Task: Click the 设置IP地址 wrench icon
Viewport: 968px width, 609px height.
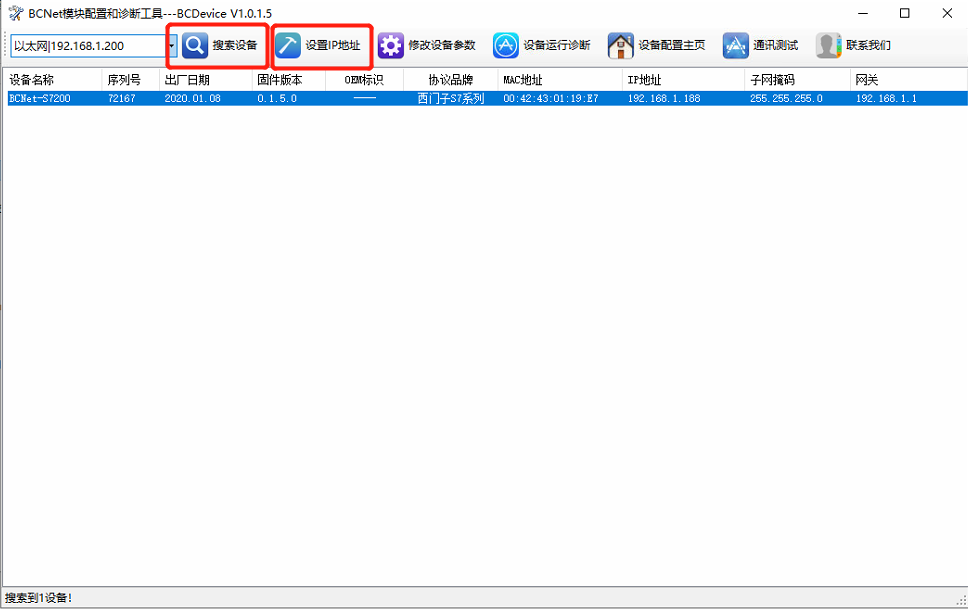Action: pyautogui.click(x=288, y=46)
